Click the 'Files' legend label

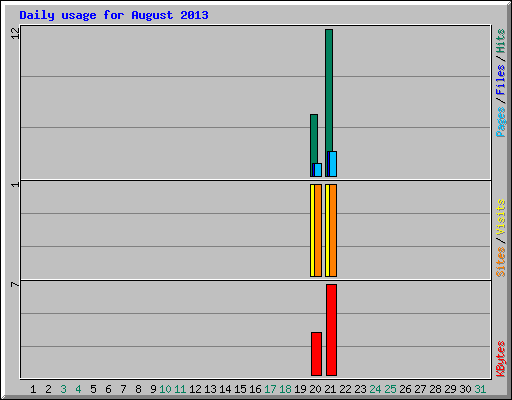tap(500, 80)
